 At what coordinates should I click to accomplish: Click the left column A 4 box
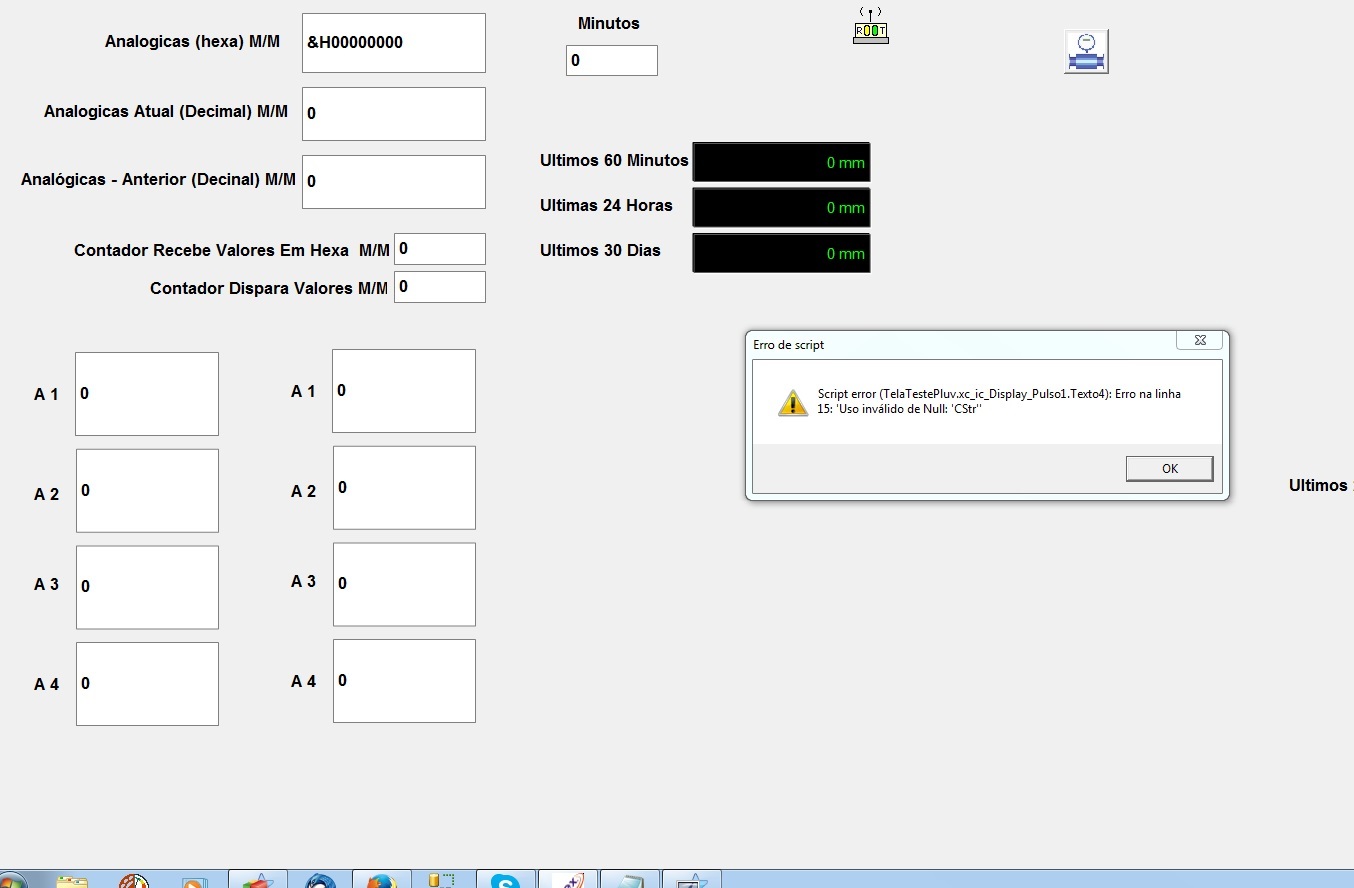[147, 684]
